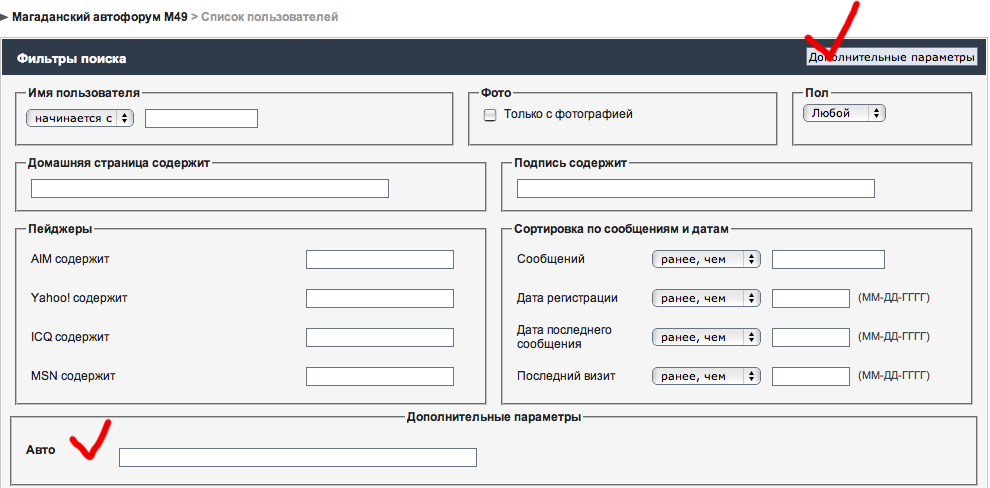Focus the Домашняя страница содержит field
Image resolution: width=990 pixels, height=488 pixels.
tap(210, 189)
